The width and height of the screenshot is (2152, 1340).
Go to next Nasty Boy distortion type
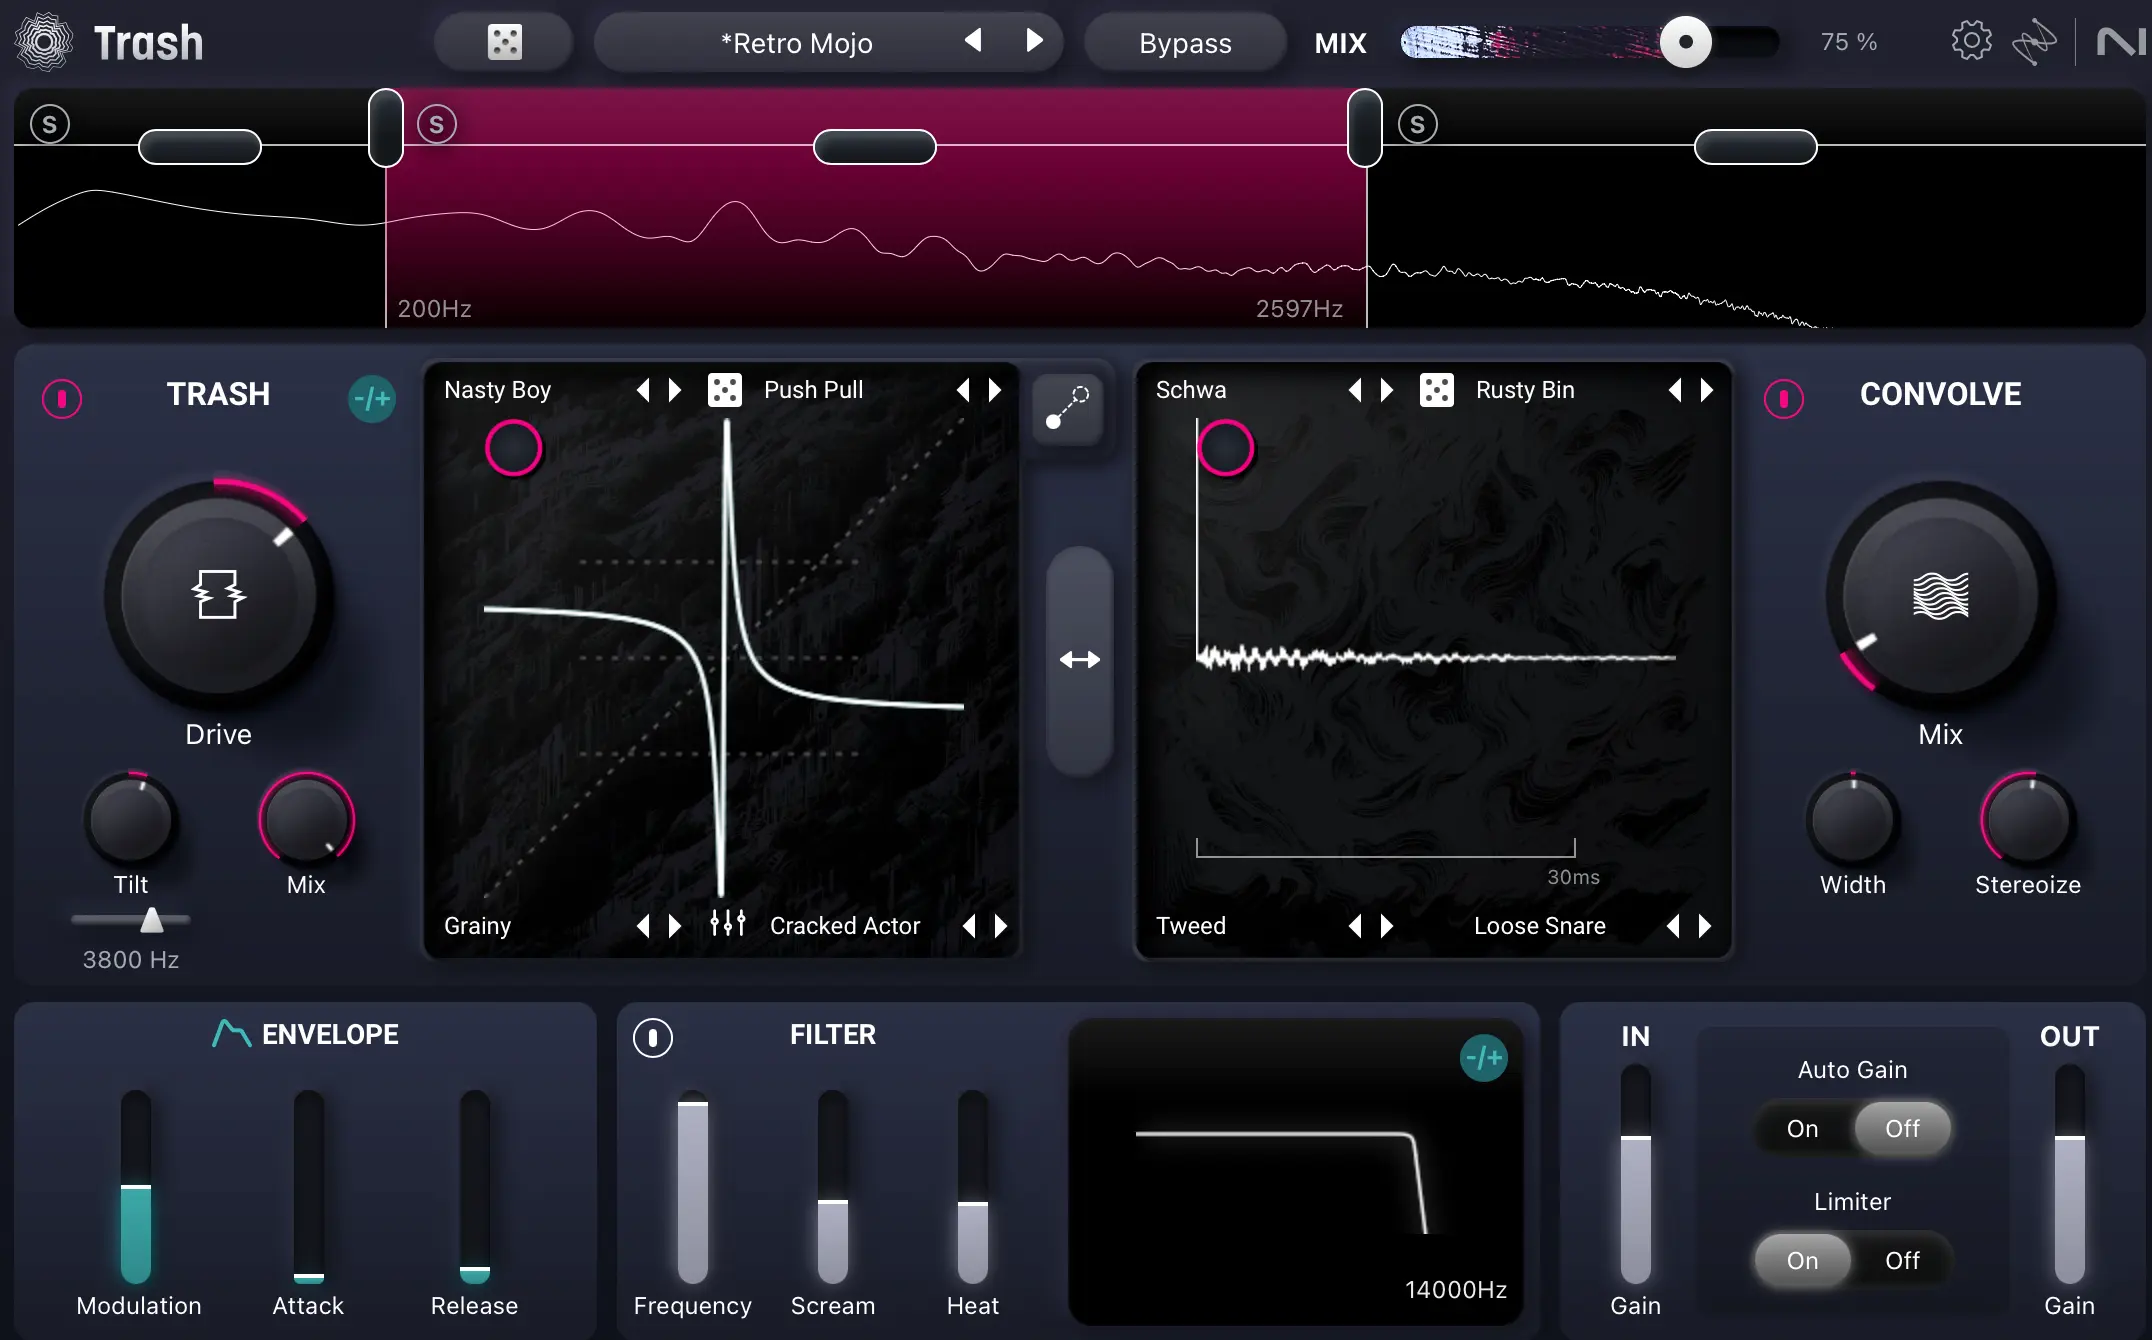point(675,390)
